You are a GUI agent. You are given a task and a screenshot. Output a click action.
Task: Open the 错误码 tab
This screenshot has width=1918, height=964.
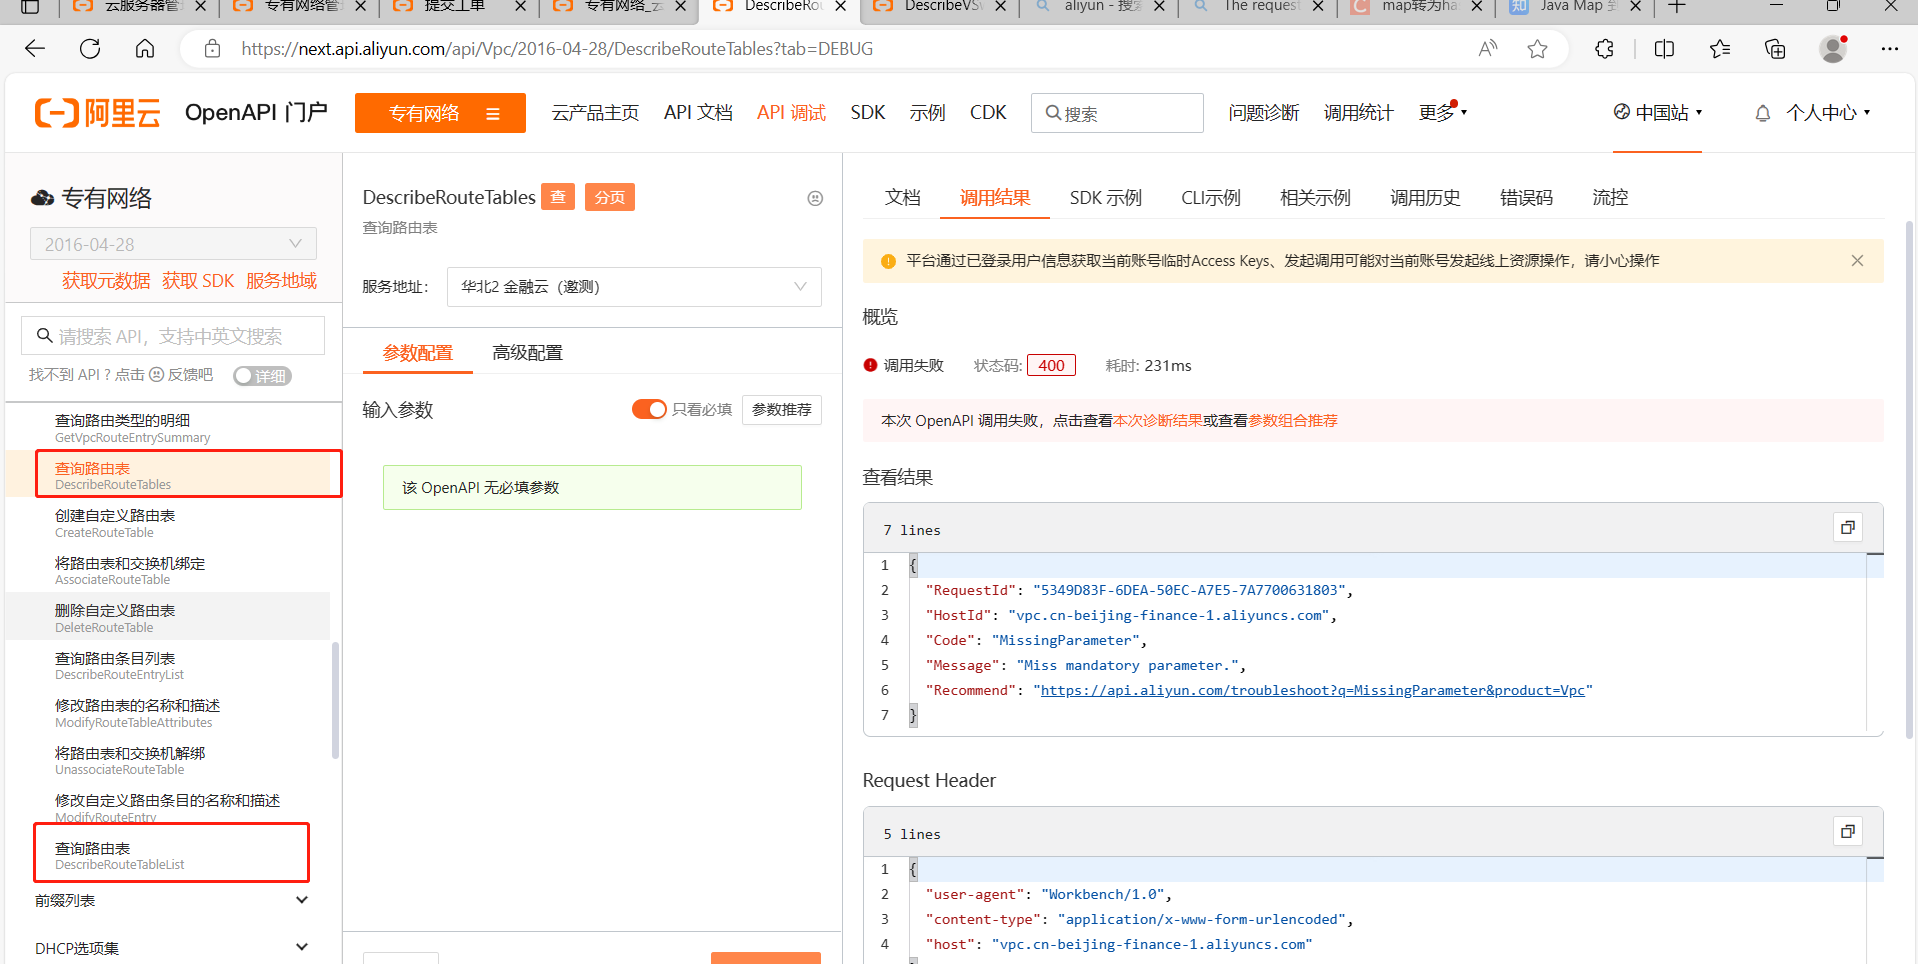[1526, 198]
